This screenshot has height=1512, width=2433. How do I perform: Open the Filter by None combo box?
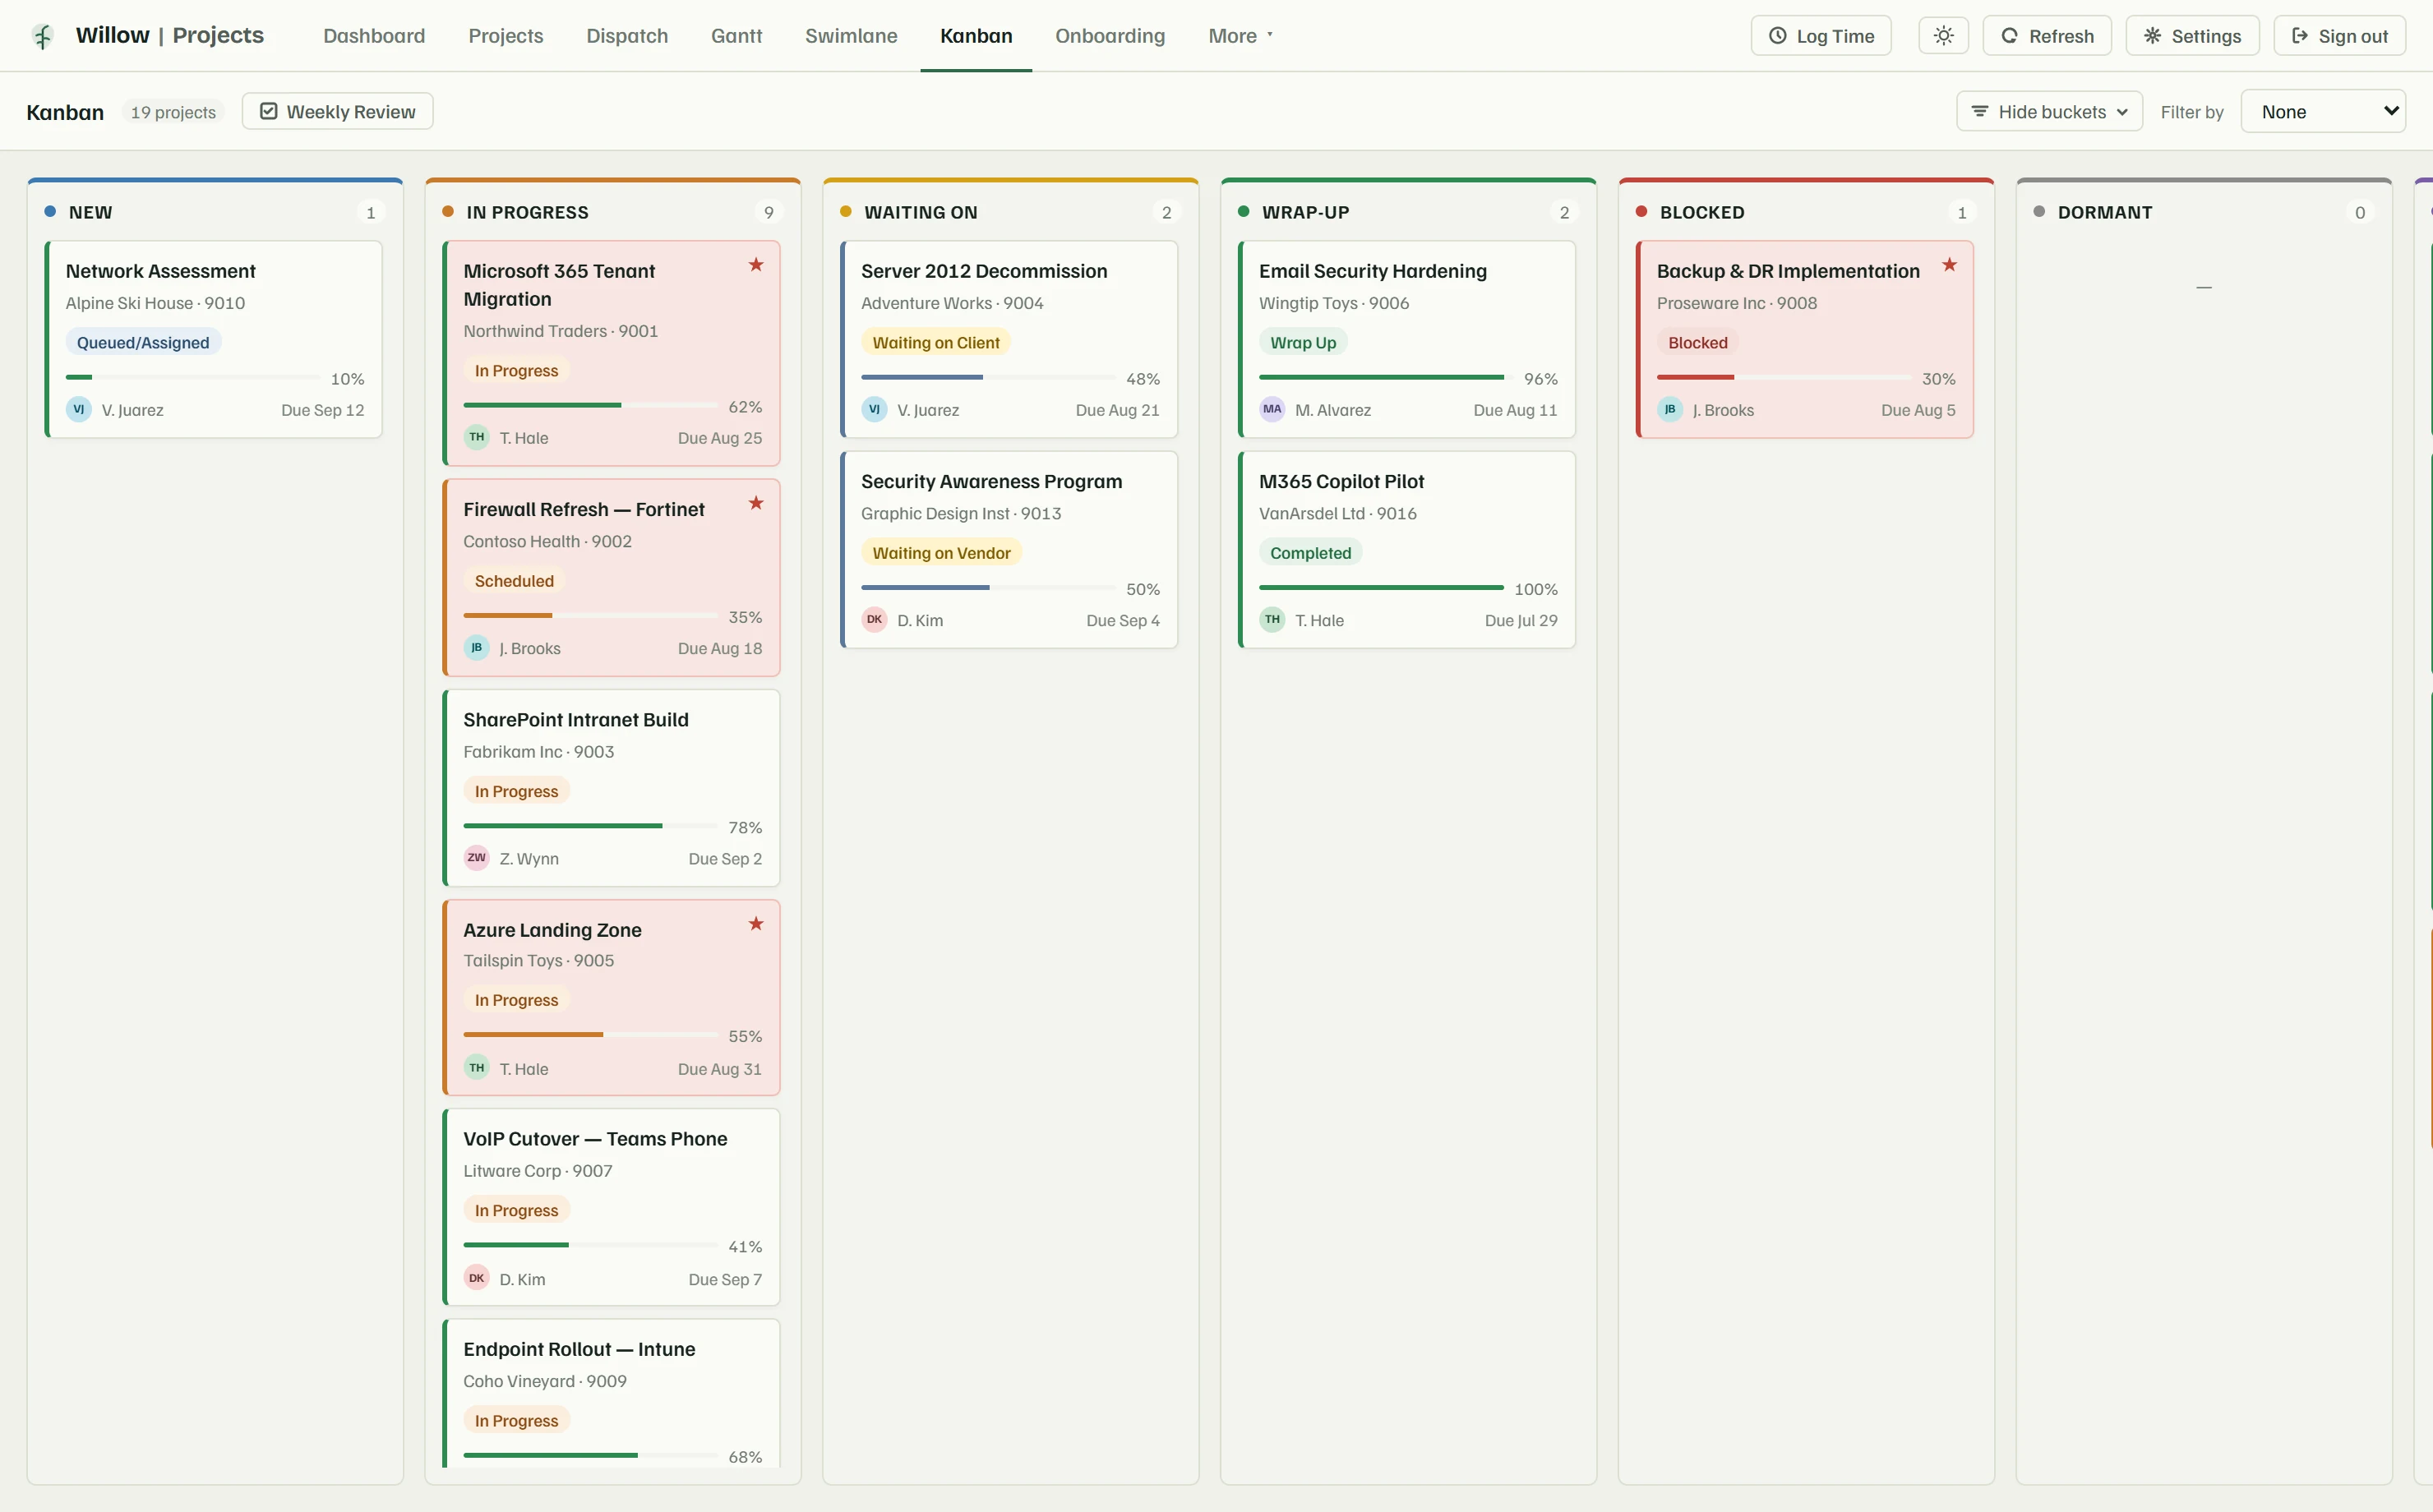2323,112
